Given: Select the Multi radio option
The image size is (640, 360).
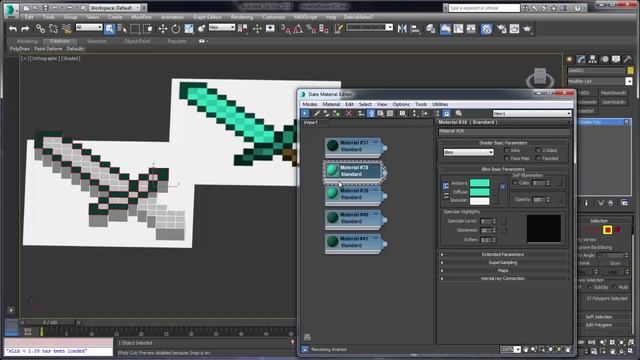Looking at the screenshot, I should (x=615, y=287).
